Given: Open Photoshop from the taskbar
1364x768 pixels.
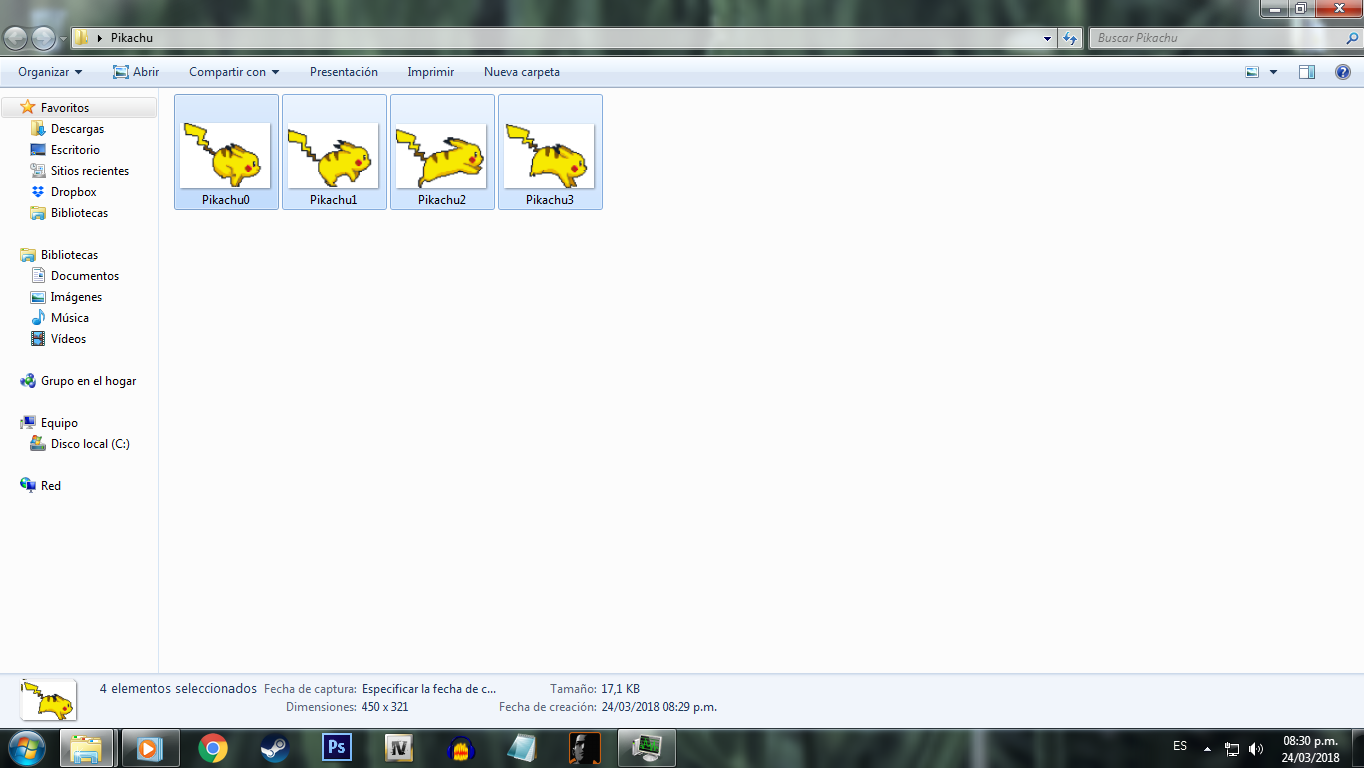Looking at the screenshot, I should pyautogui.click(x=337, y=748).
